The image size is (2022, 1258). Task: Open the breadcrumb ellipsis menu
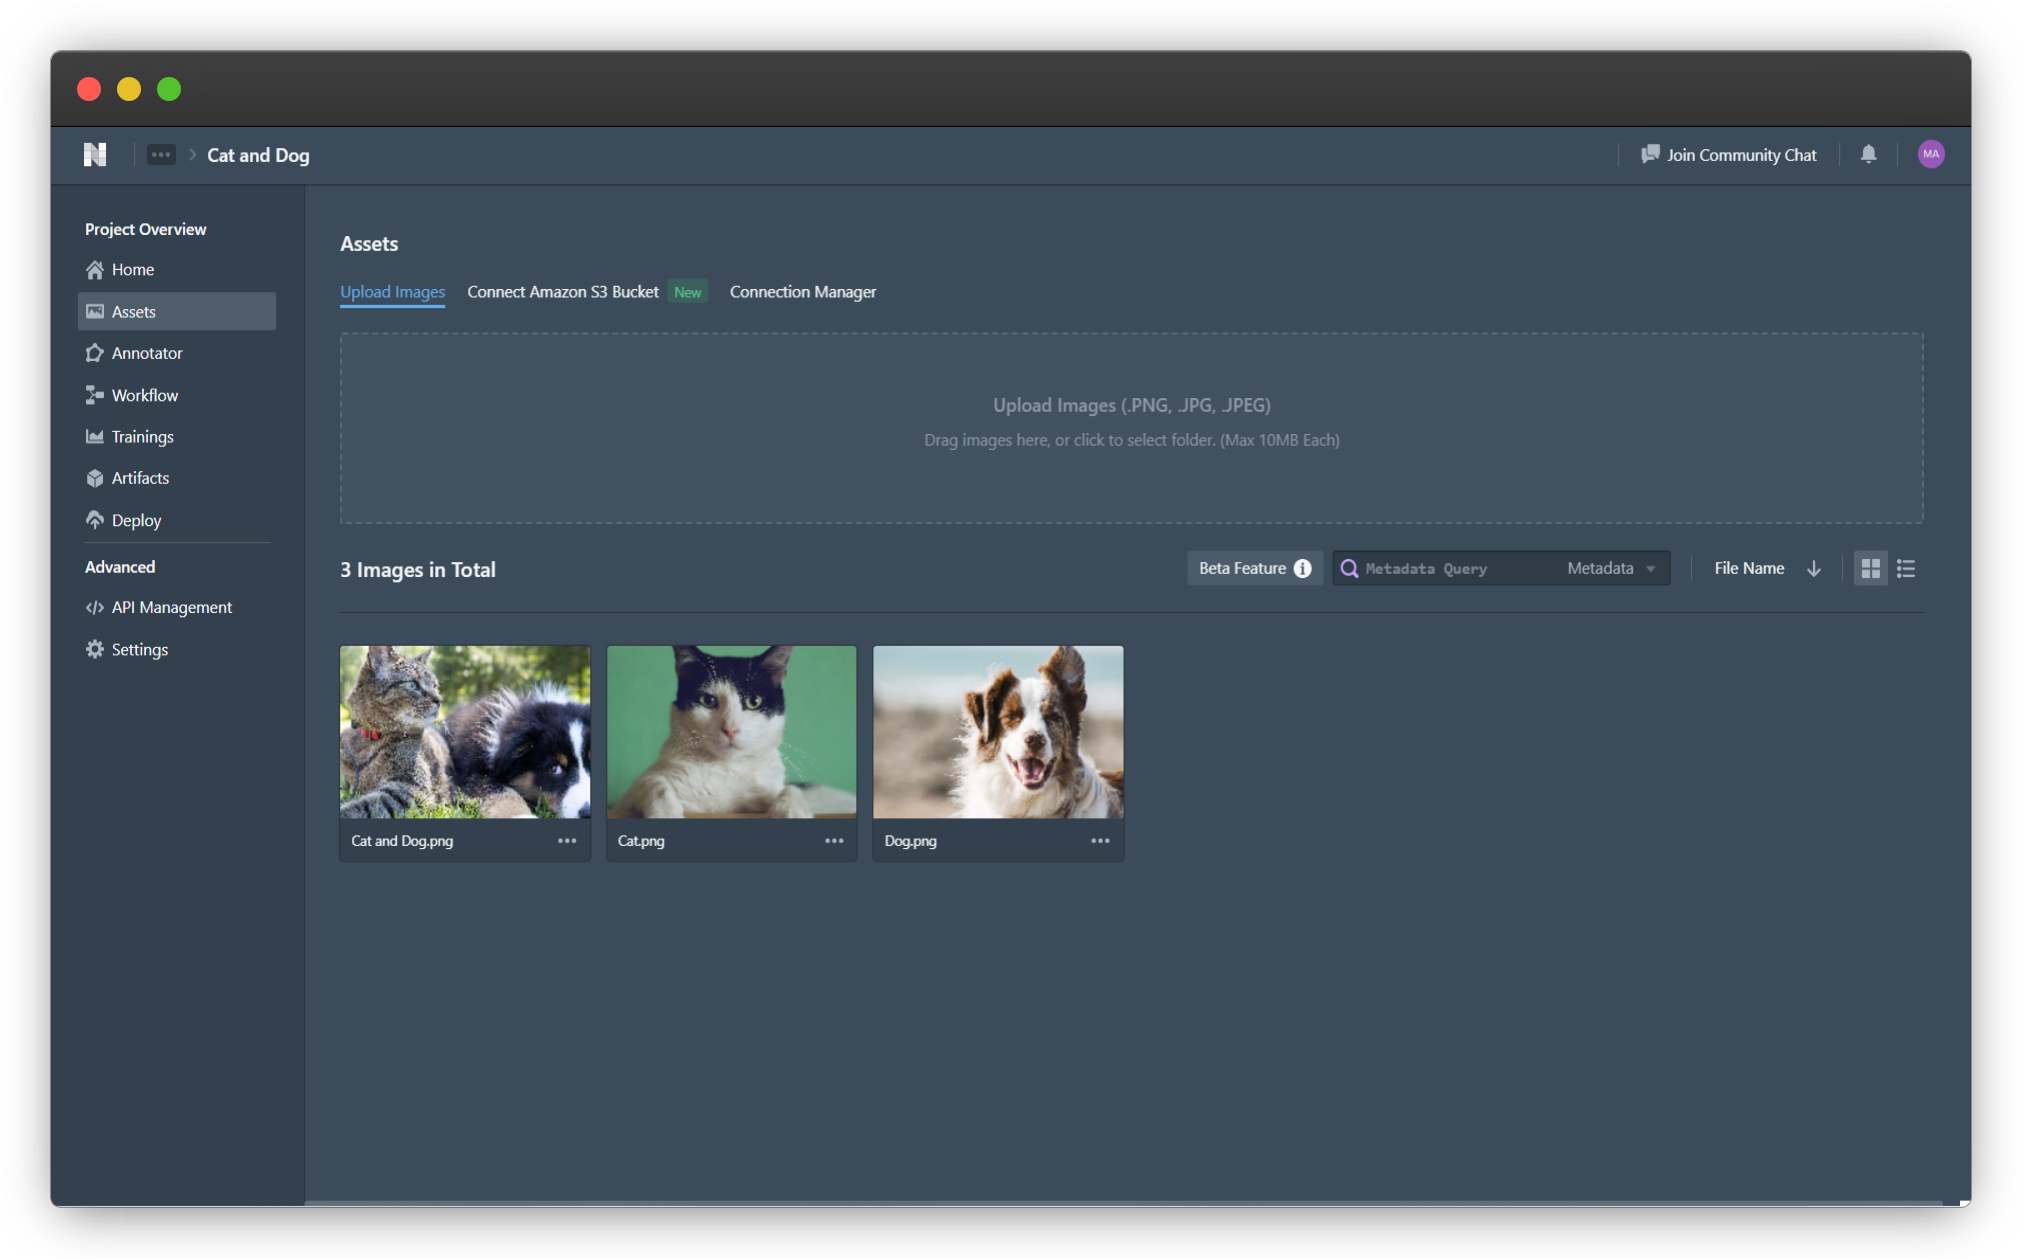(x=161, y=155)
